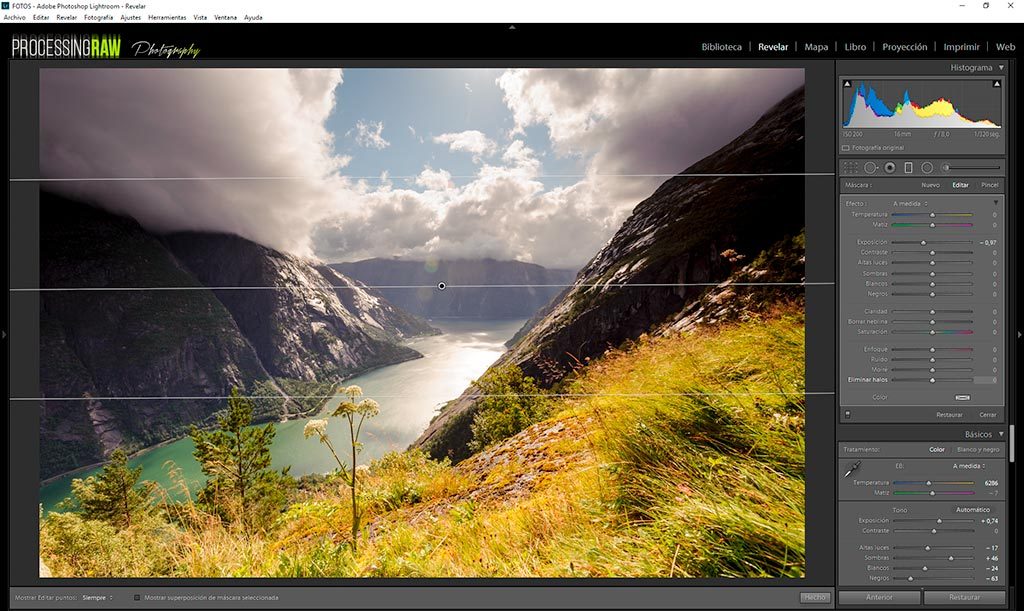Open the Efecto A medida dropdown
Screen dimensions: 1024x611
910,204
